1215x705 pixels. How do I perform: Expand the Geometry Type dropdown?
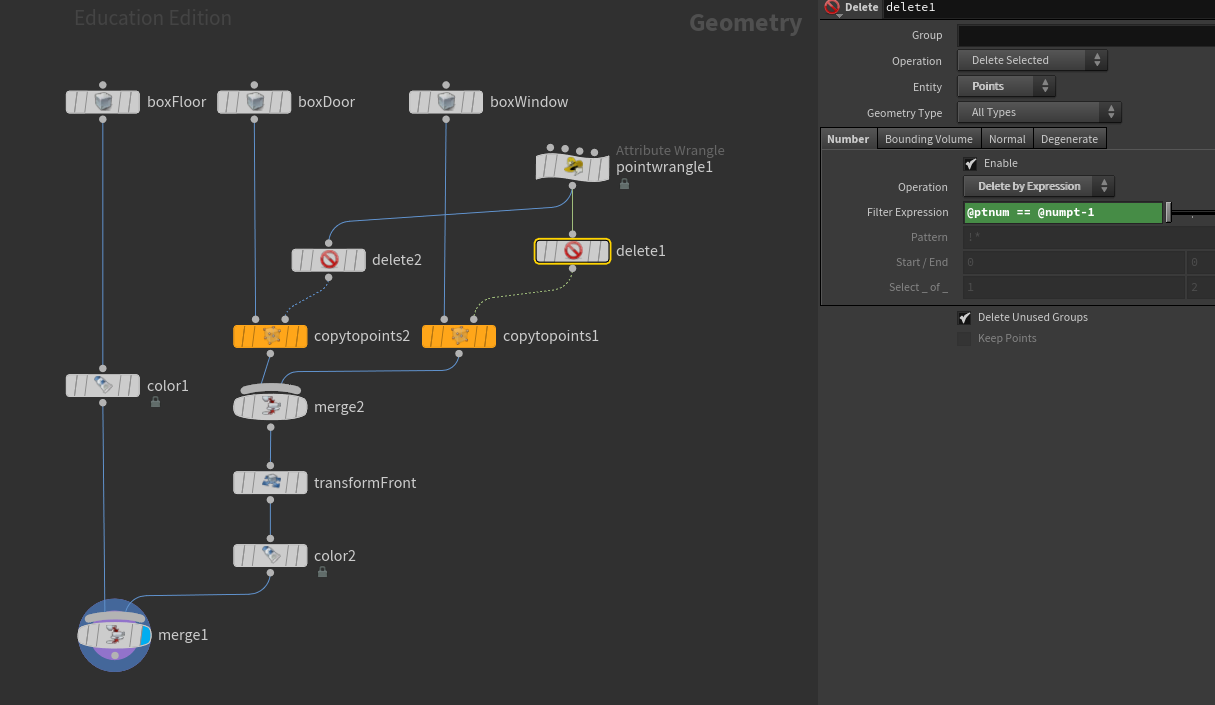(x=1039, y=113)
